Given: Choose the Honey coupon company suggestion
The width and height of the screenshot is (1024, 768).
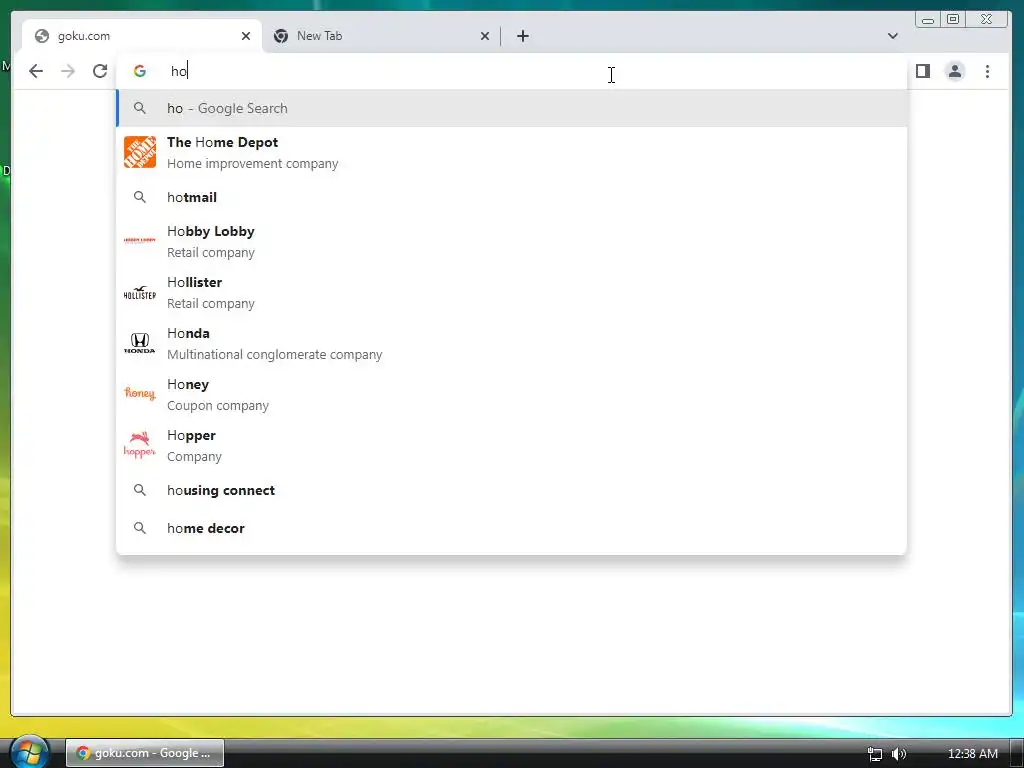Looking at the screenshot, I should pyautogui.click(x=512, y=394).
